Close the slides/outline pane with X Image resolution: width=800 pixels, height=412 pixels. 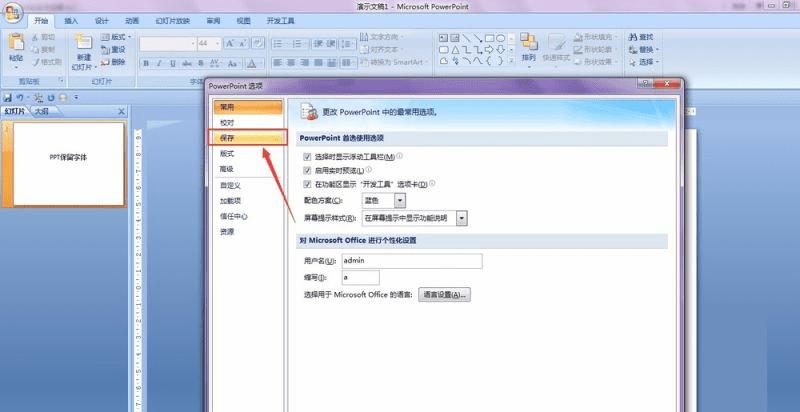[121, 112]
